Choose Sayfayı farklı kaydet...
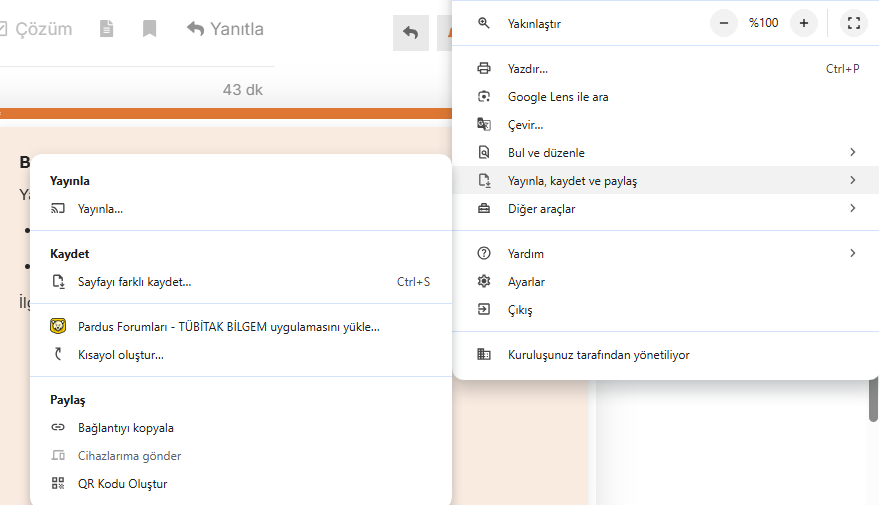 pos(134,282)
